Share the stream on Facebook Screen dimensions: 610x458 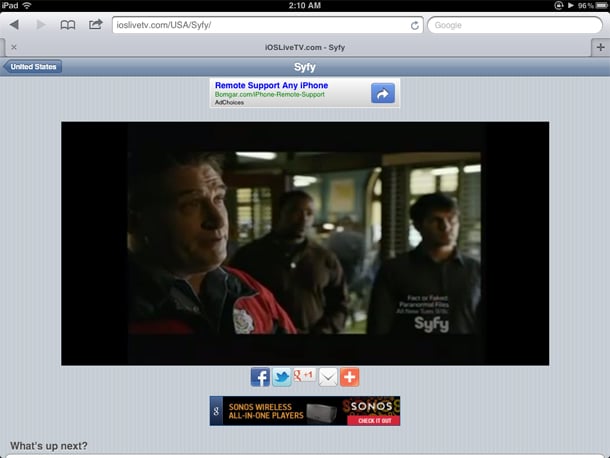click(260, 377)
